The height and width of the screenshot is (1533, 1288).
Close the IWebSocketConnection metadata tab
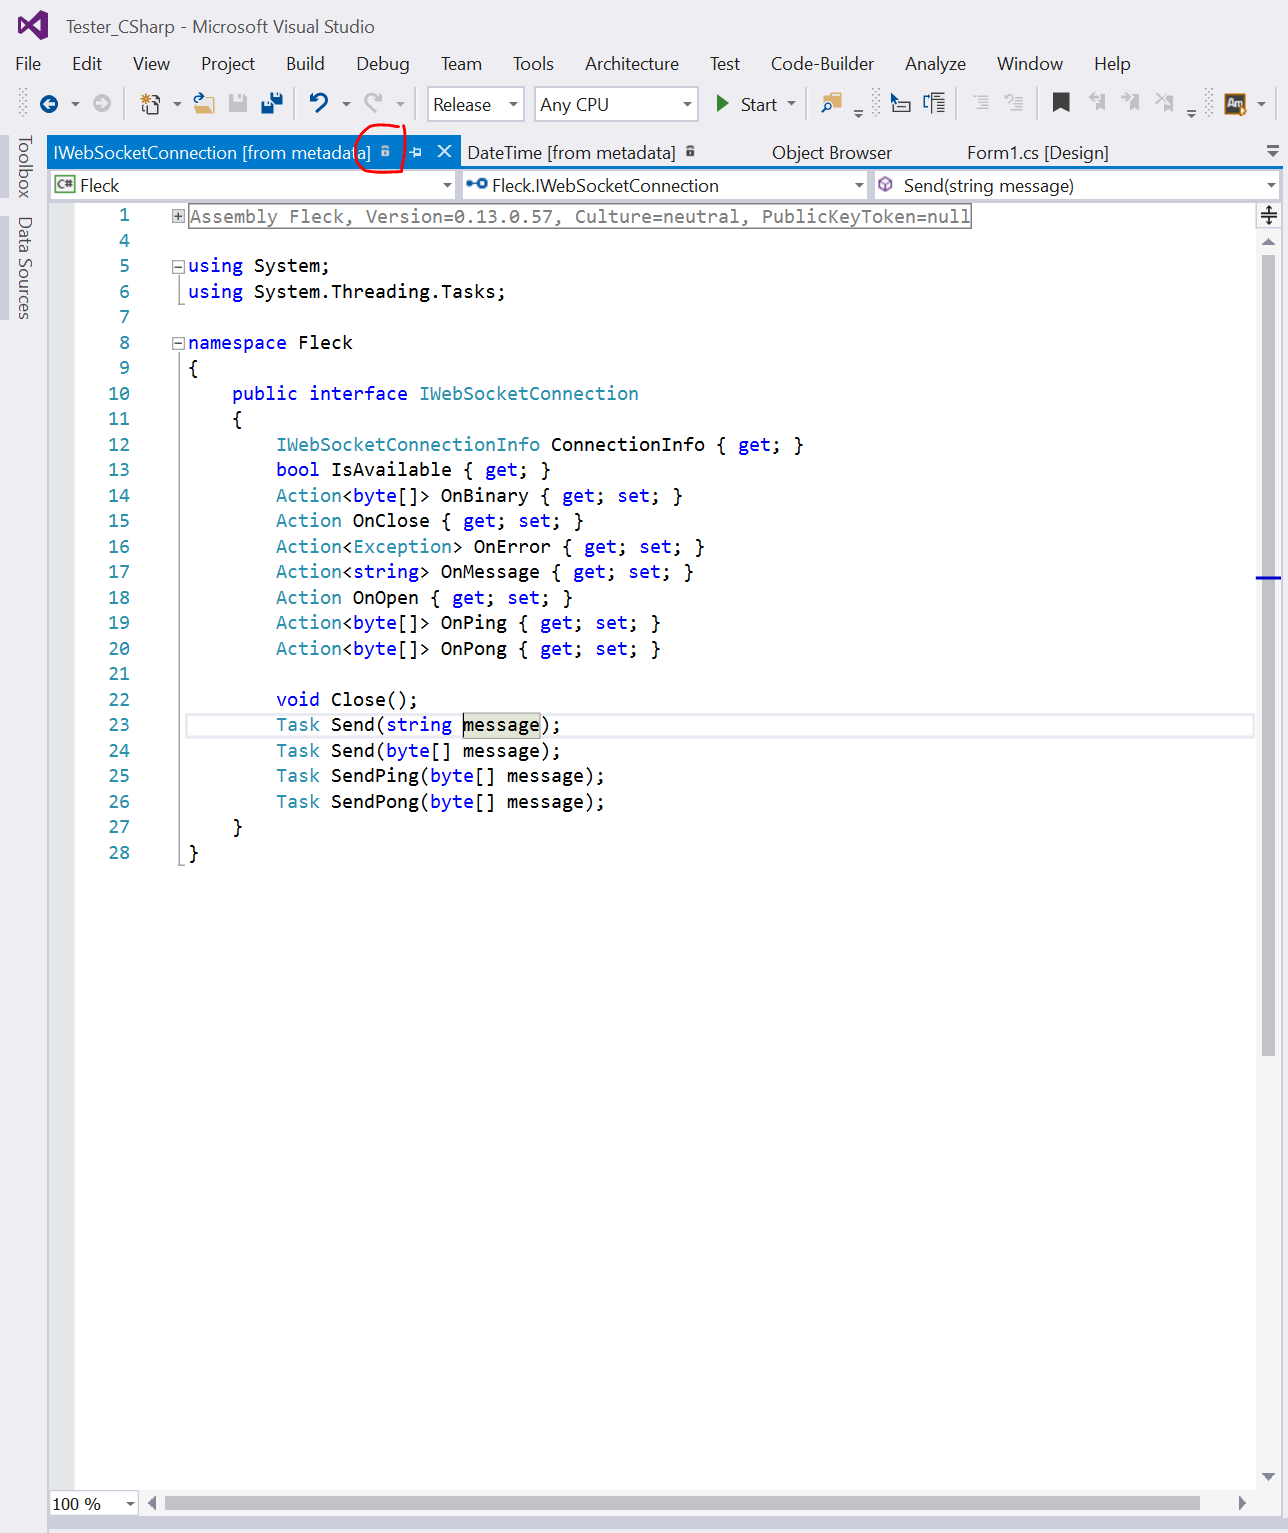445,152
